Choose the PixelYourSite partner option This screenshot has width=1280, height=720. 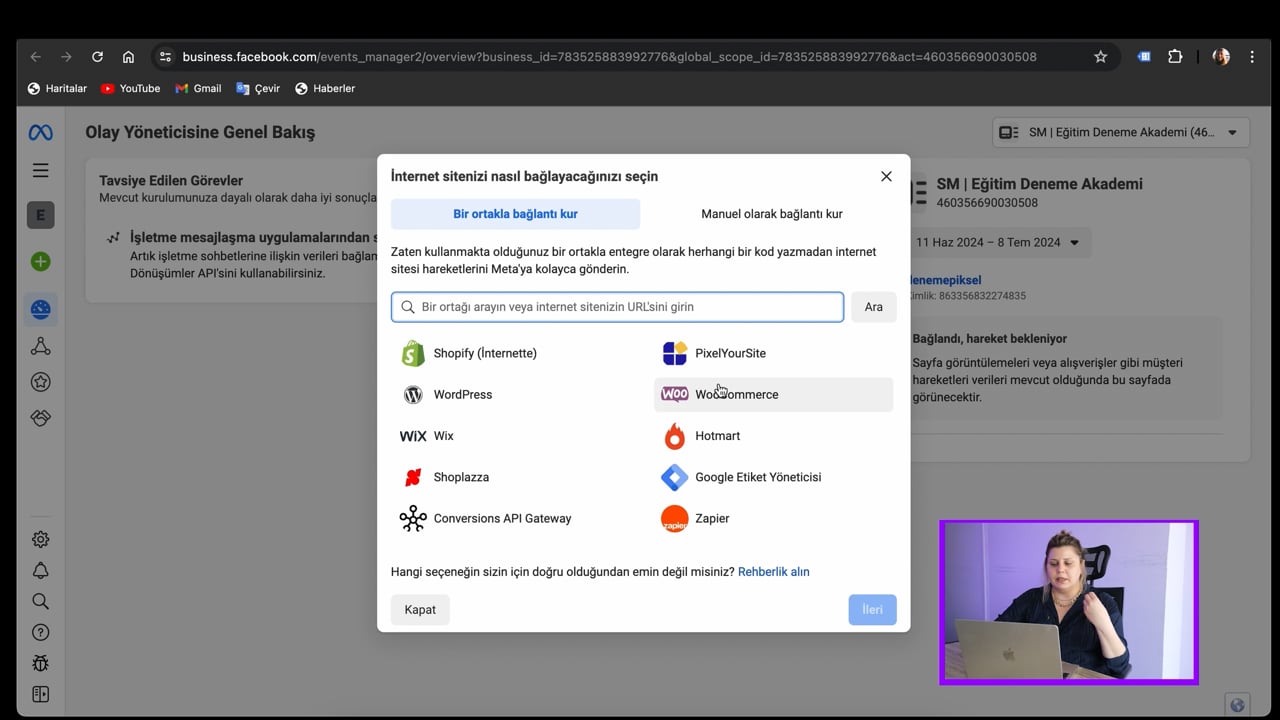tap(773, 353)
